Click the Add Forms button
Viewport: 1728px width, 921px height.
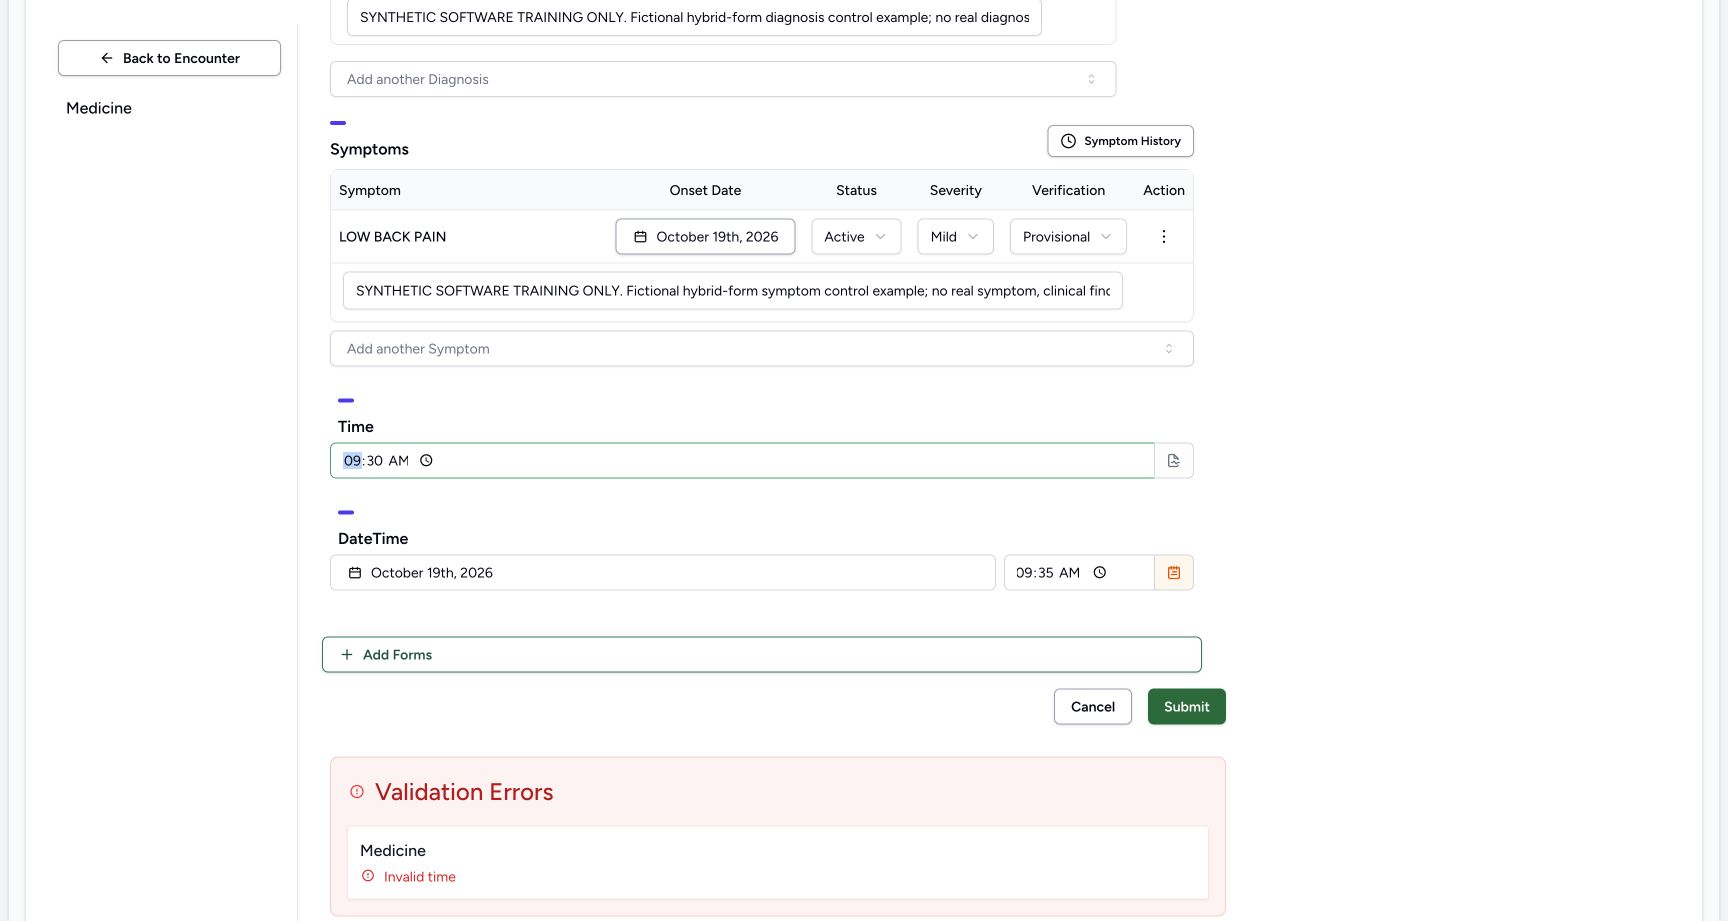(x=762, y=655)
